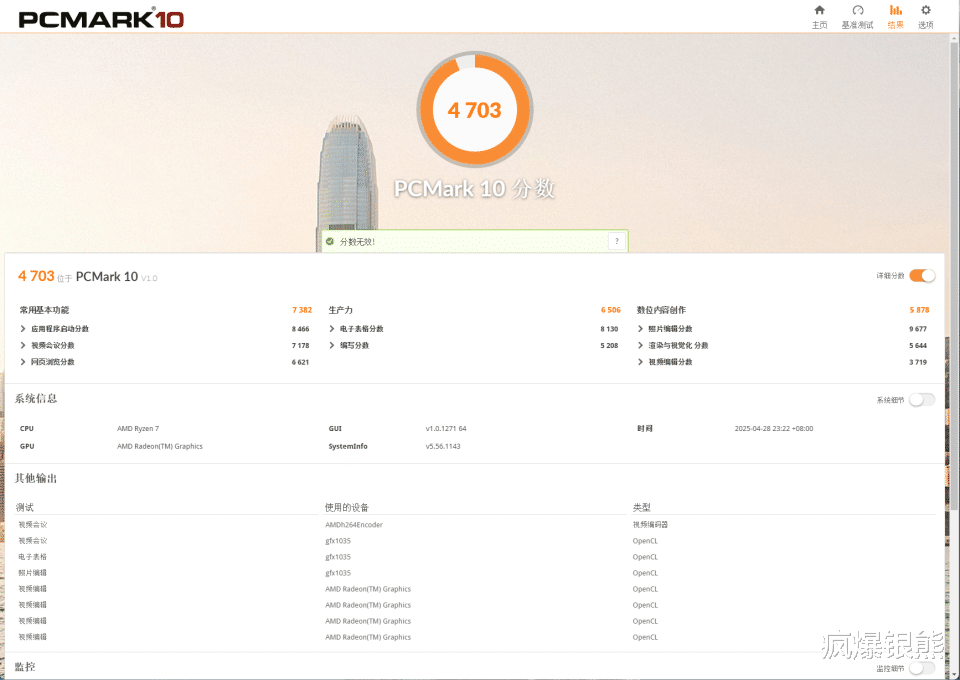Click the GPU row's AMD Radeon(TM) Graphics value

pos(160,446)
